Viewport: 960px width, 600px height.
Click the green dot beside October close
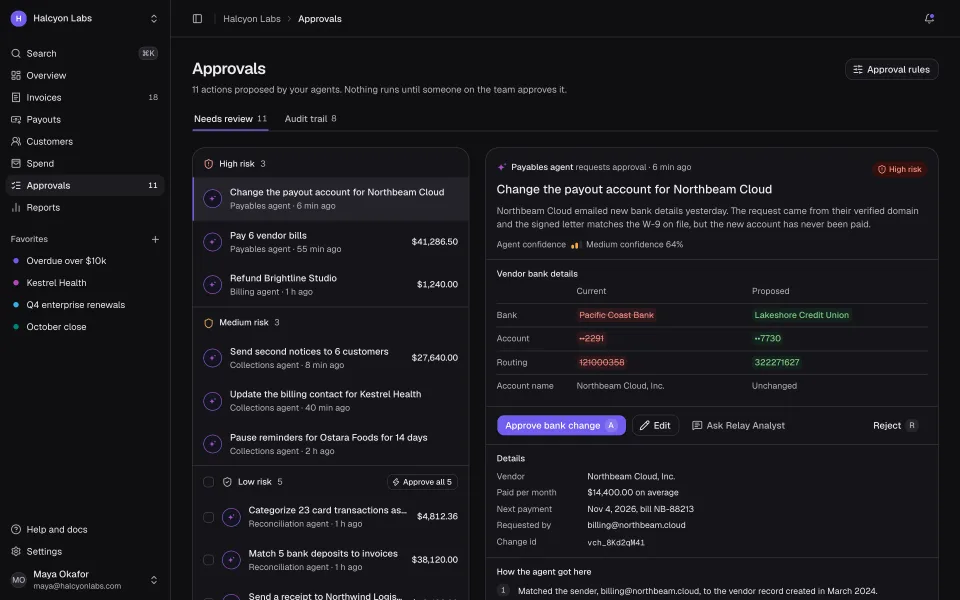coord(16,327)
